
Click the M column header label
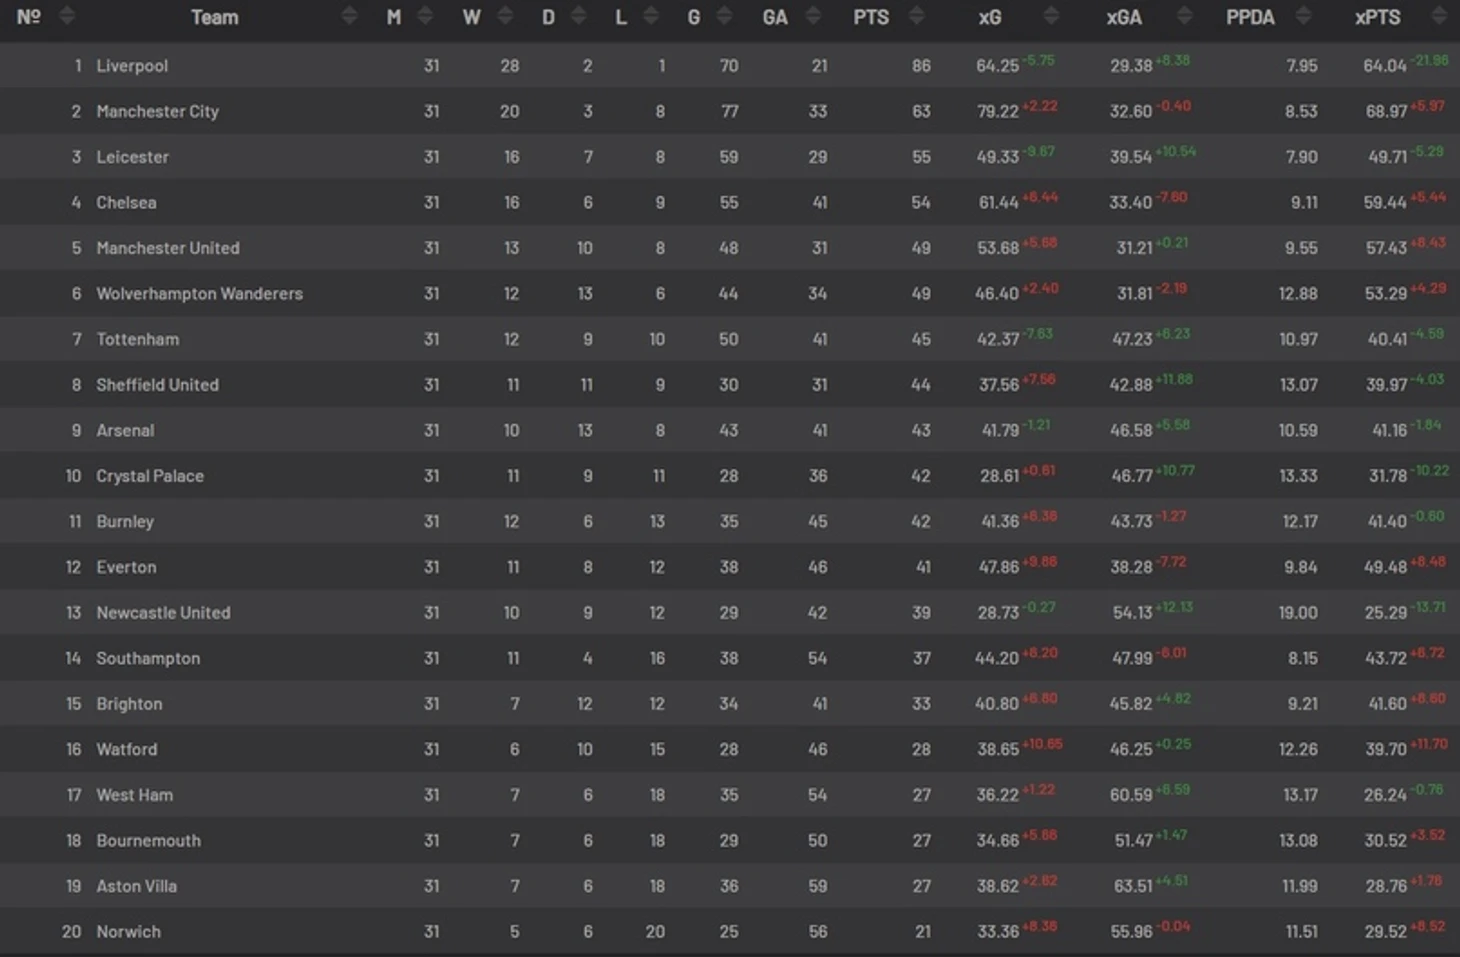tap(394, 17)
